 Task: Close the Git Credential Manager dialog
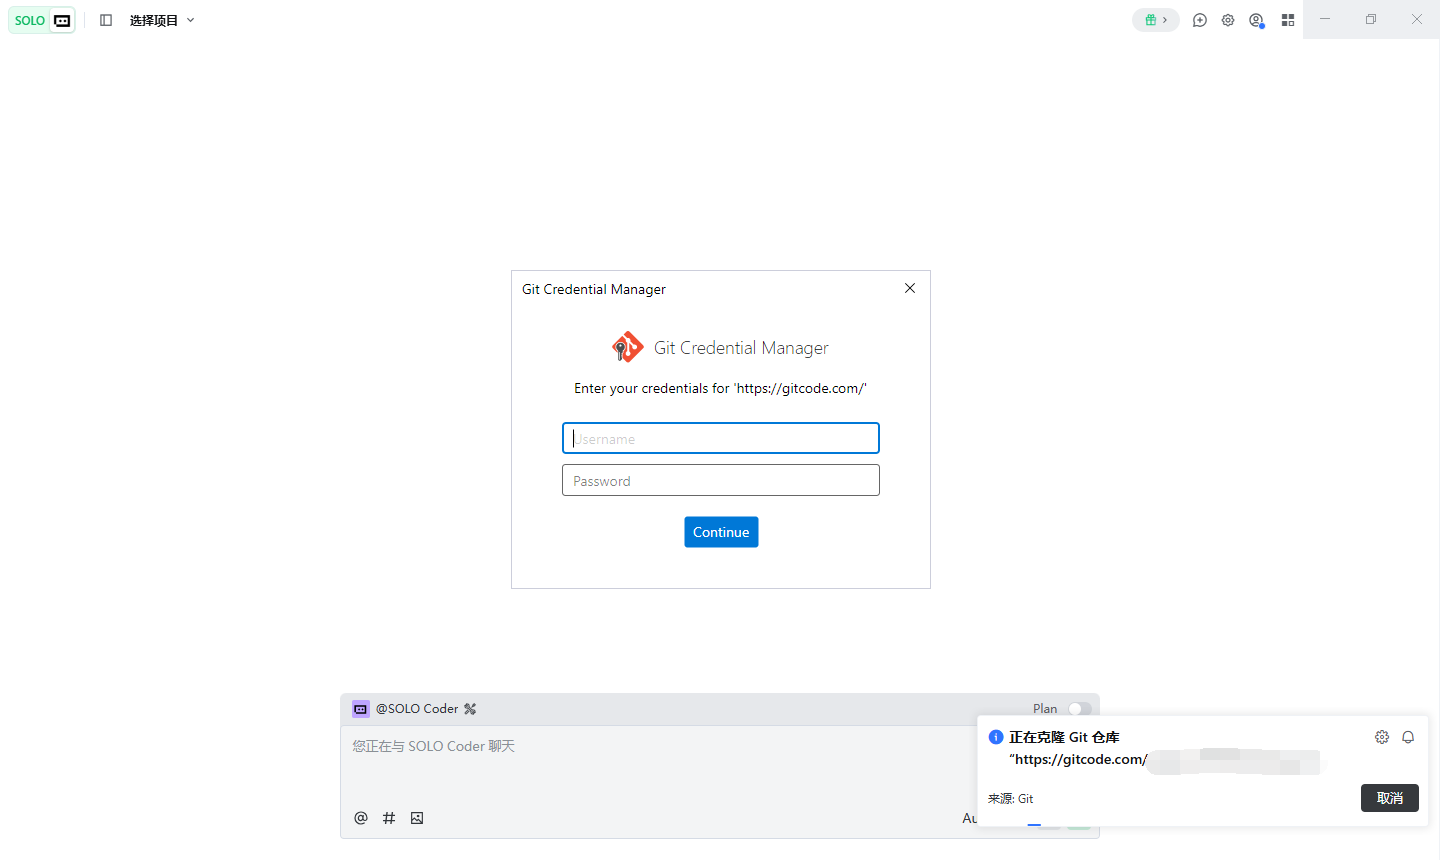(x=910, y=288)
